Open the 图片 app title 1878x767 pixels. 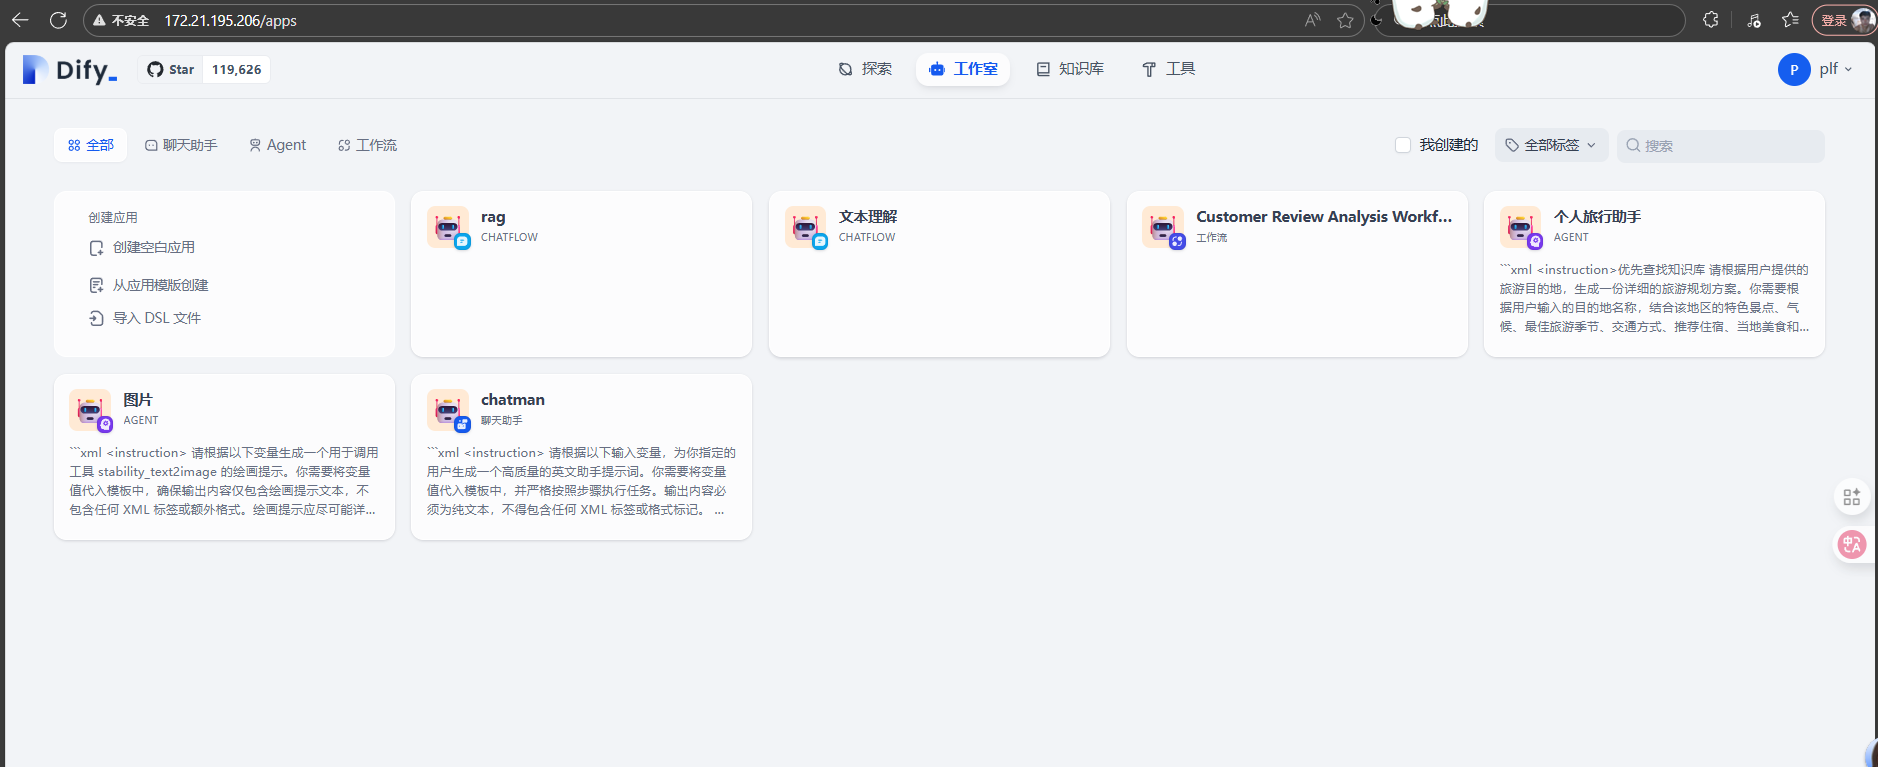pyautogui.click(x=138, y=400)
